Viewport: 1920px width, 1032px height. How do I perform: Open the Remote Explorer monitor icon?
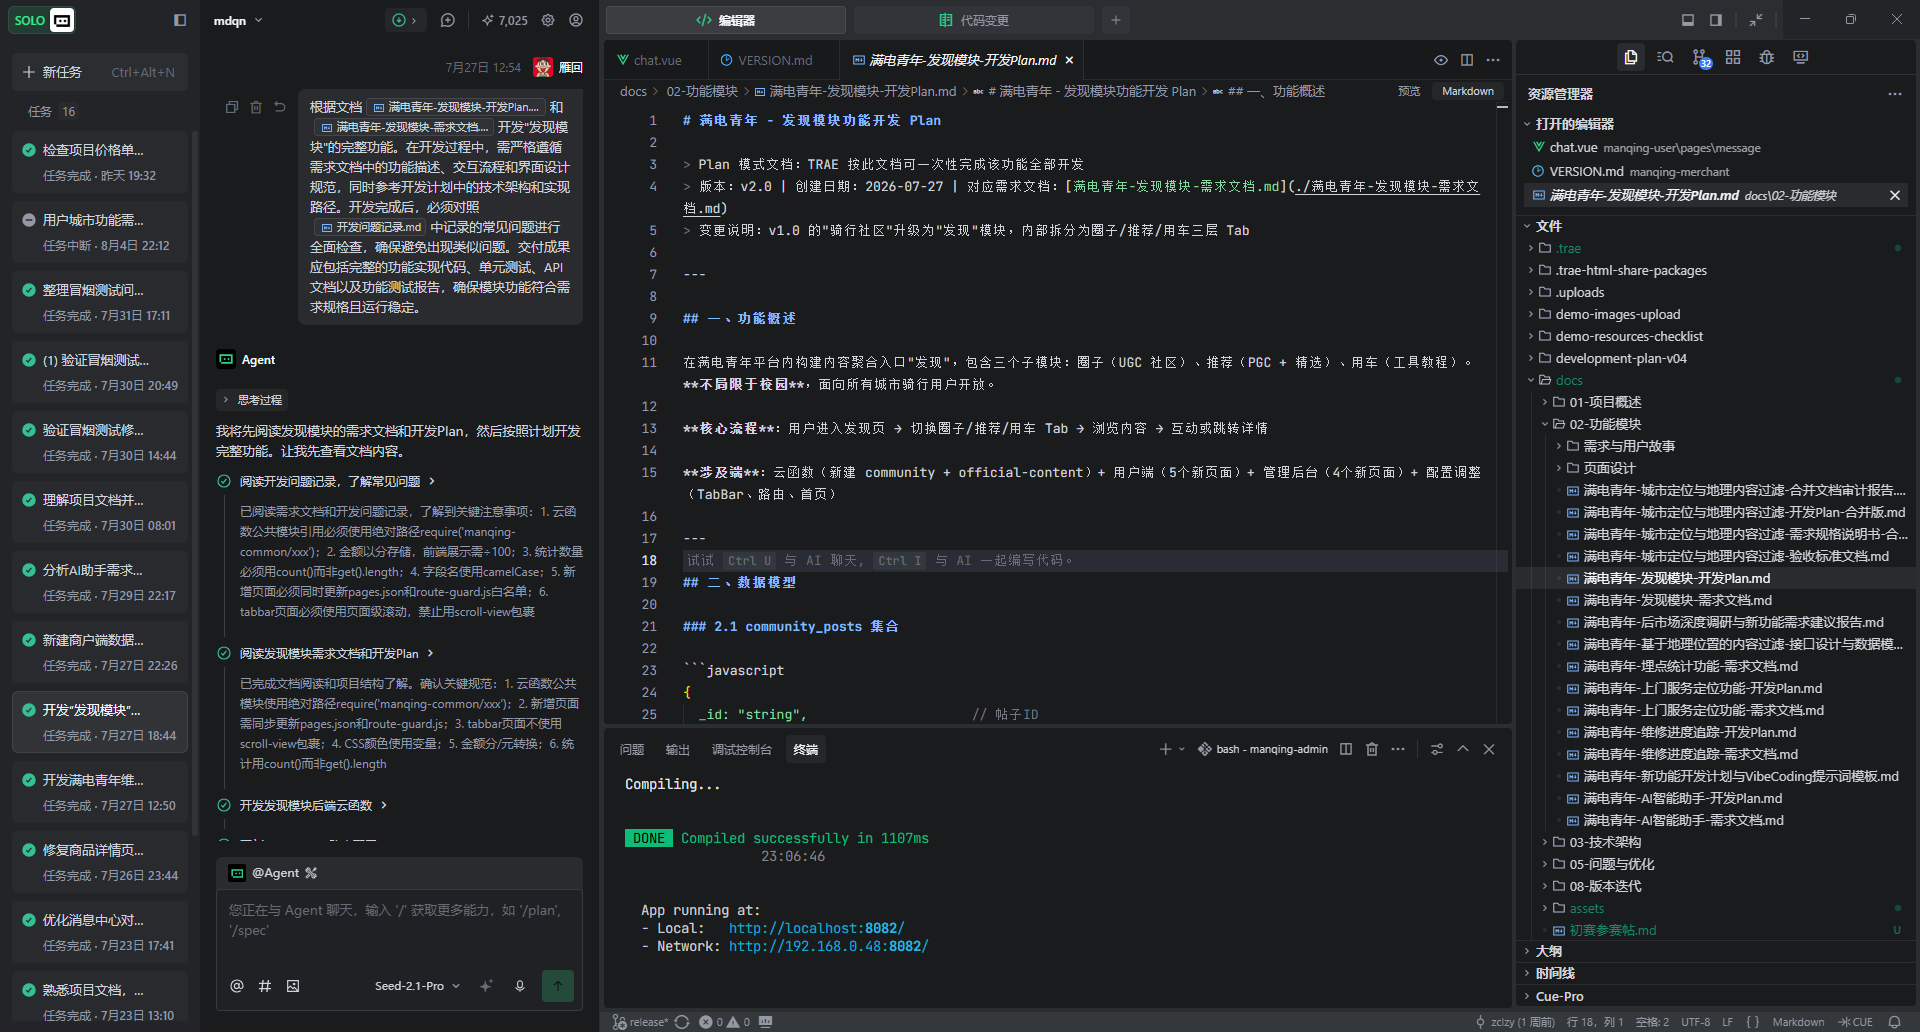click(1801, 58)
